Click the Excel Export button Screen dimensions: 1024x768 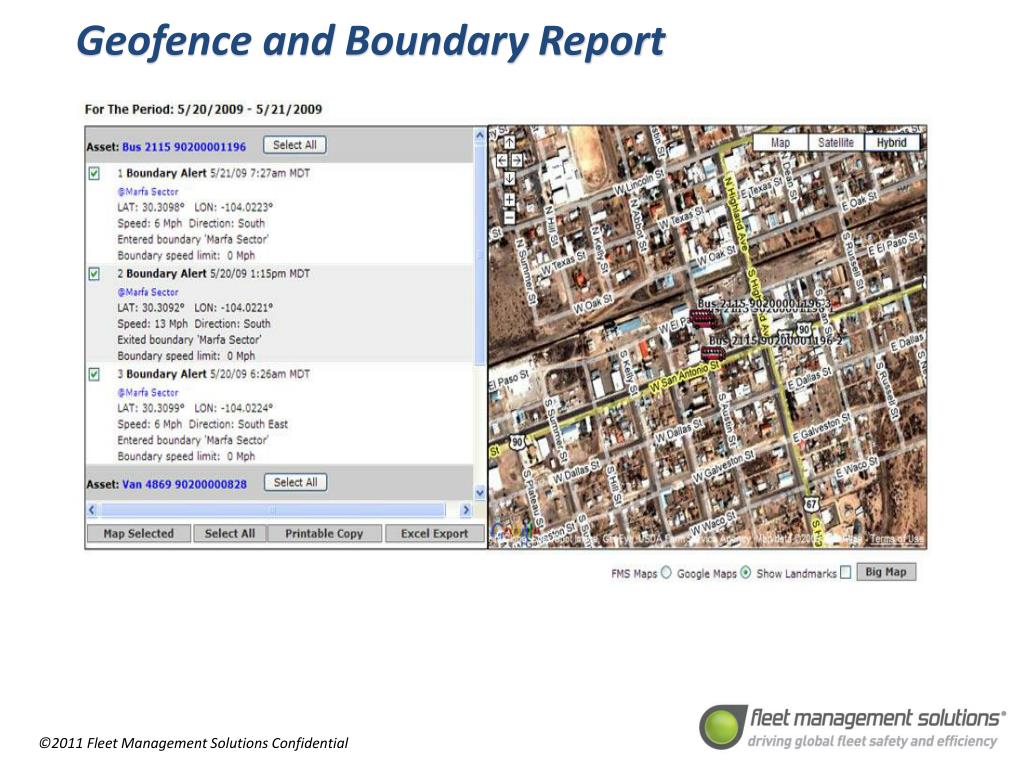(x=434, y=534)
